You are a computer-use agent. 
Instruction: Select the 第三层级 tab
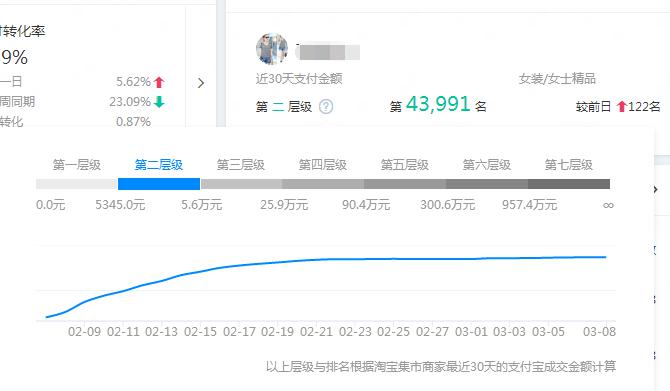click(x=241, y=165)
